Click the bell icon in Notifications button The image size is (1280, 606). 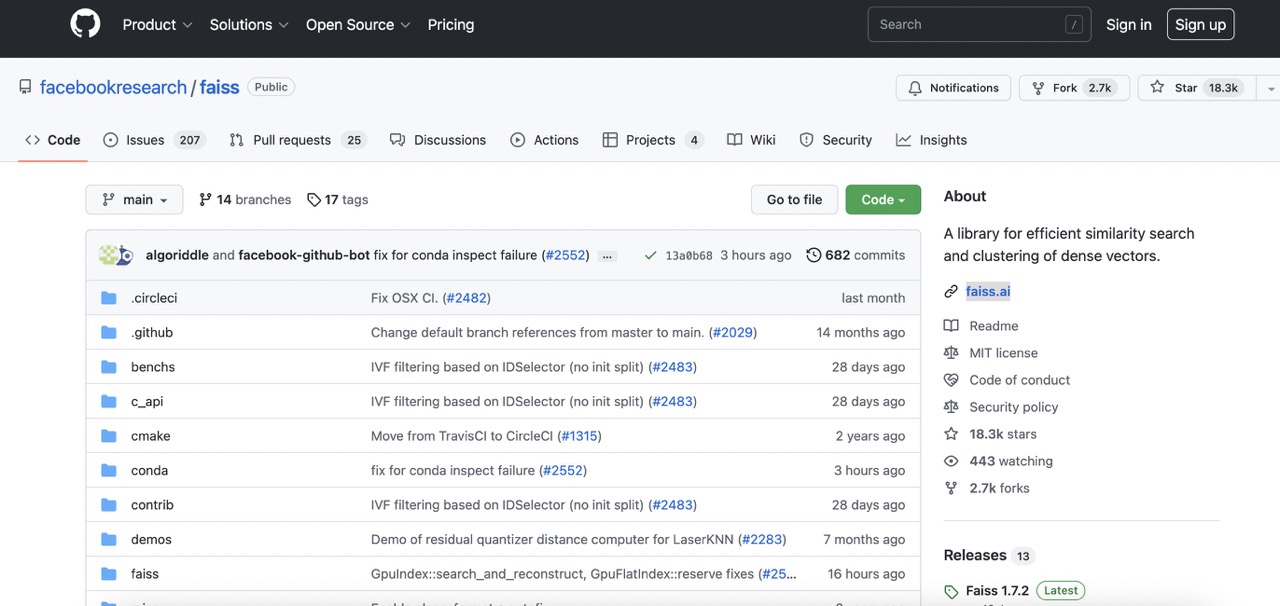(914, 88)
